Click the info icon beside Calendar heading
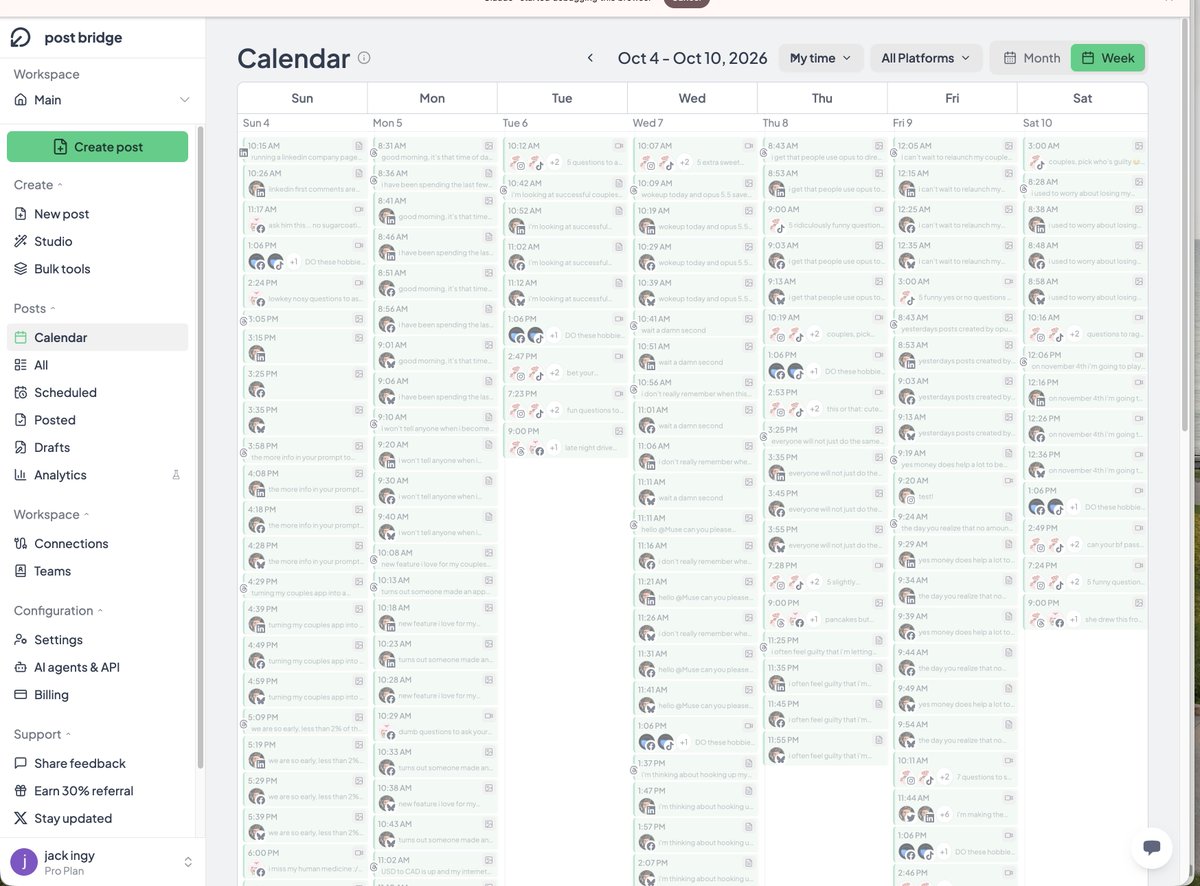 364,58
